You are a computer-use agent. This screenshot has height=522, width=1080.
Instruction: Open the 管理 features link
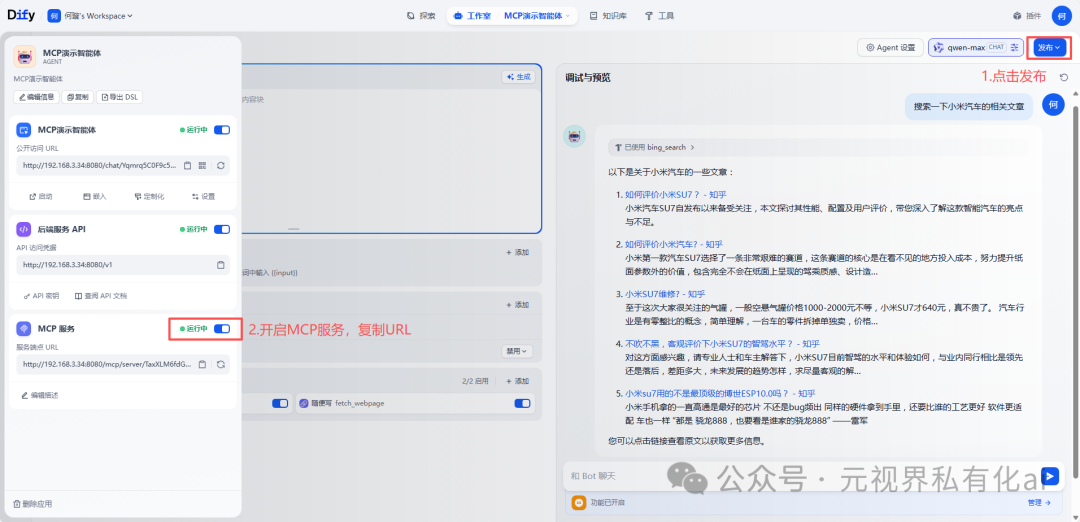1039,503
